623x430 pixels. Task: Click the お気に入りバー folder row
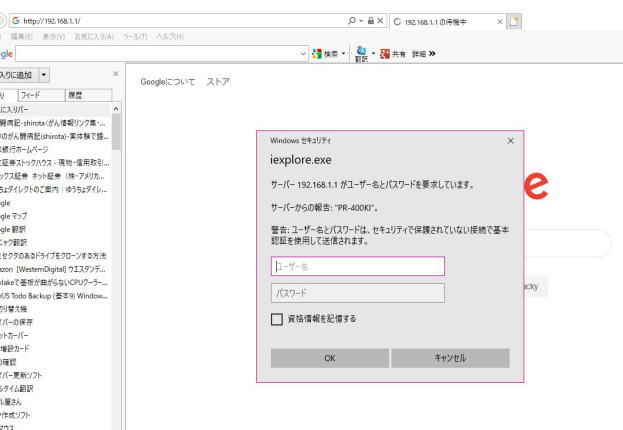55,109
